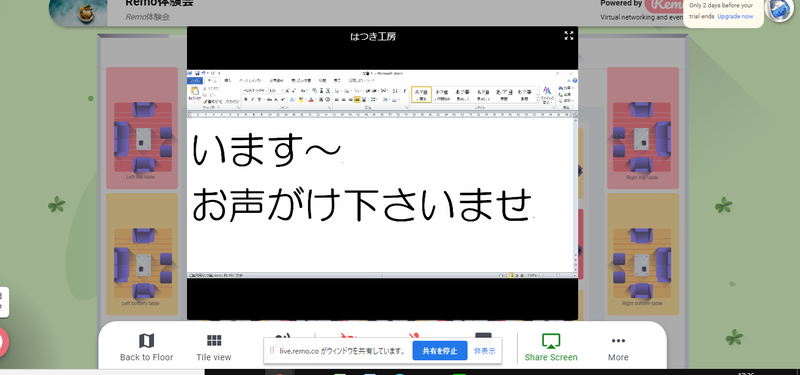Select the first highlighted style in Word gallery

[421, 94]
